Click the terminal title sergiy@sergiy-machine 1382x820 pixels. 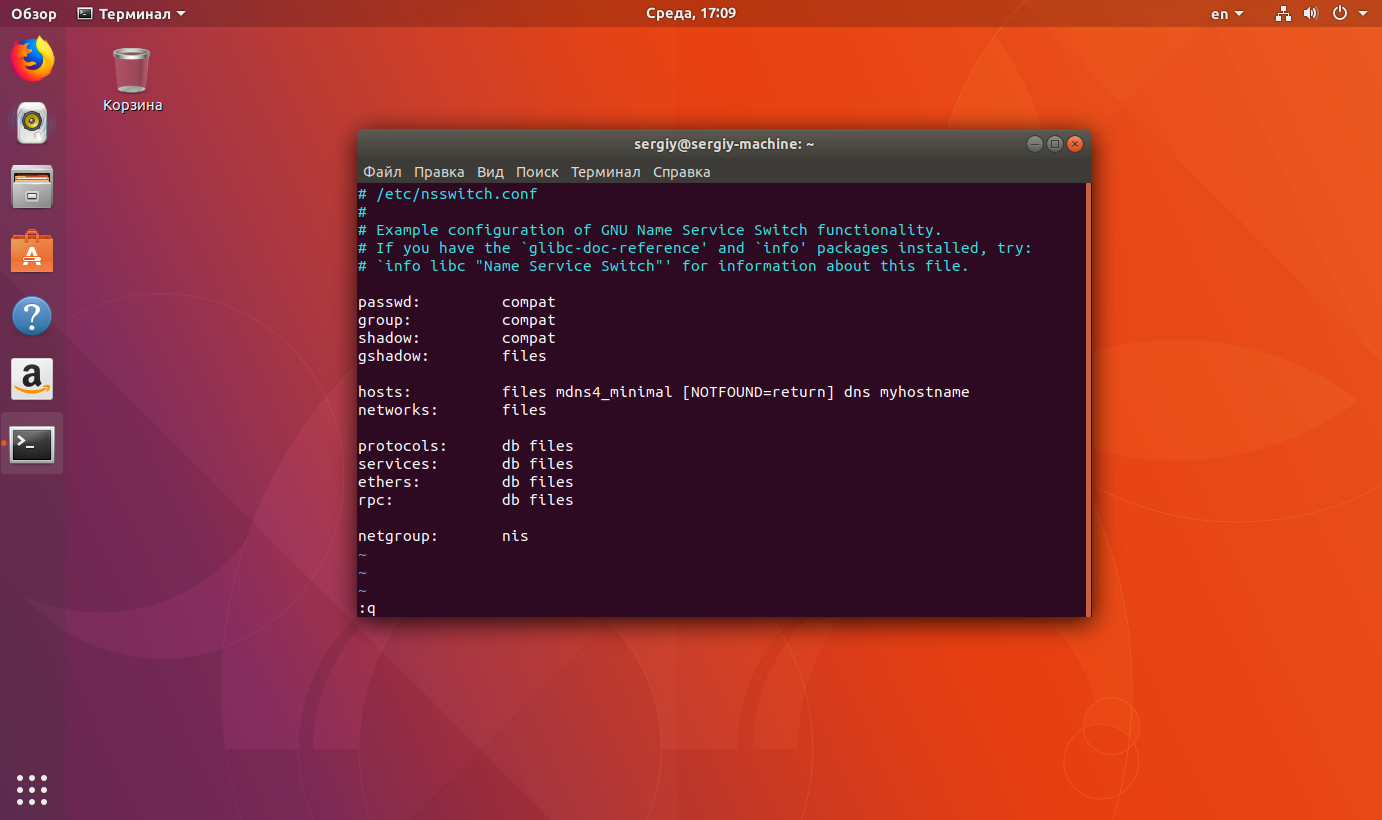click(724, 144)
